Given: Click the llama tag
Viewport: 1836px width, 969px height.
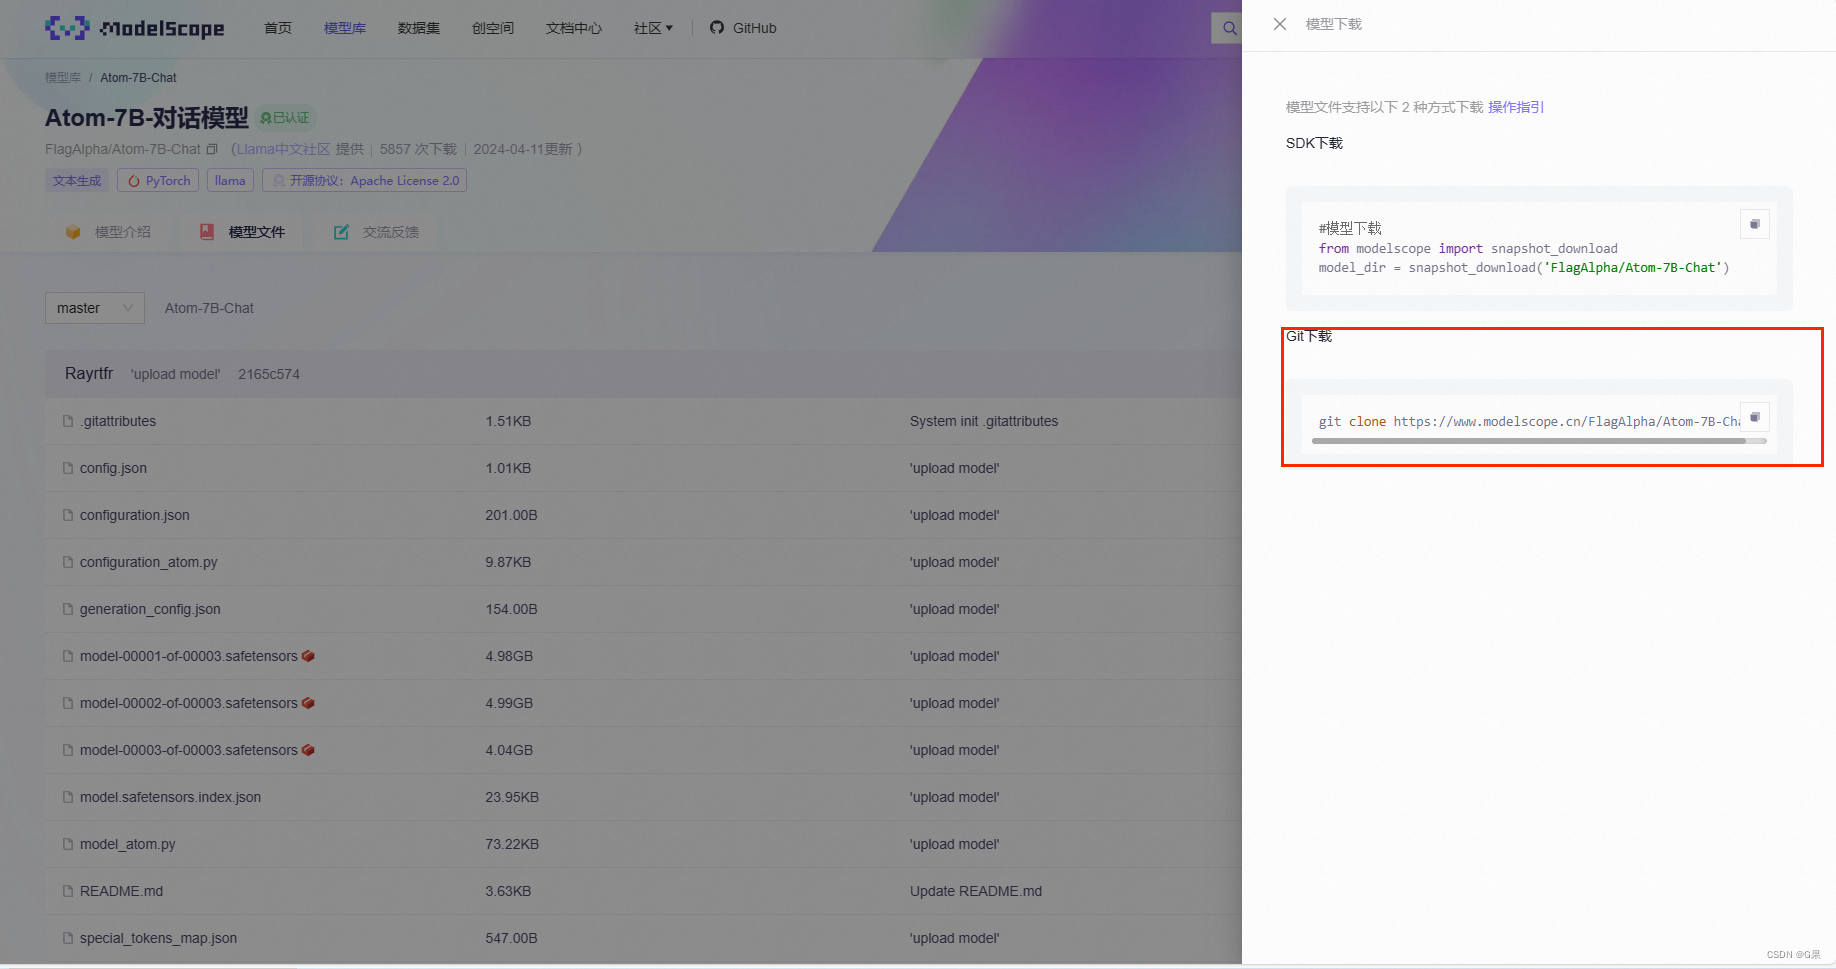Looking at the screenshot, I should [x=230, y=181].
